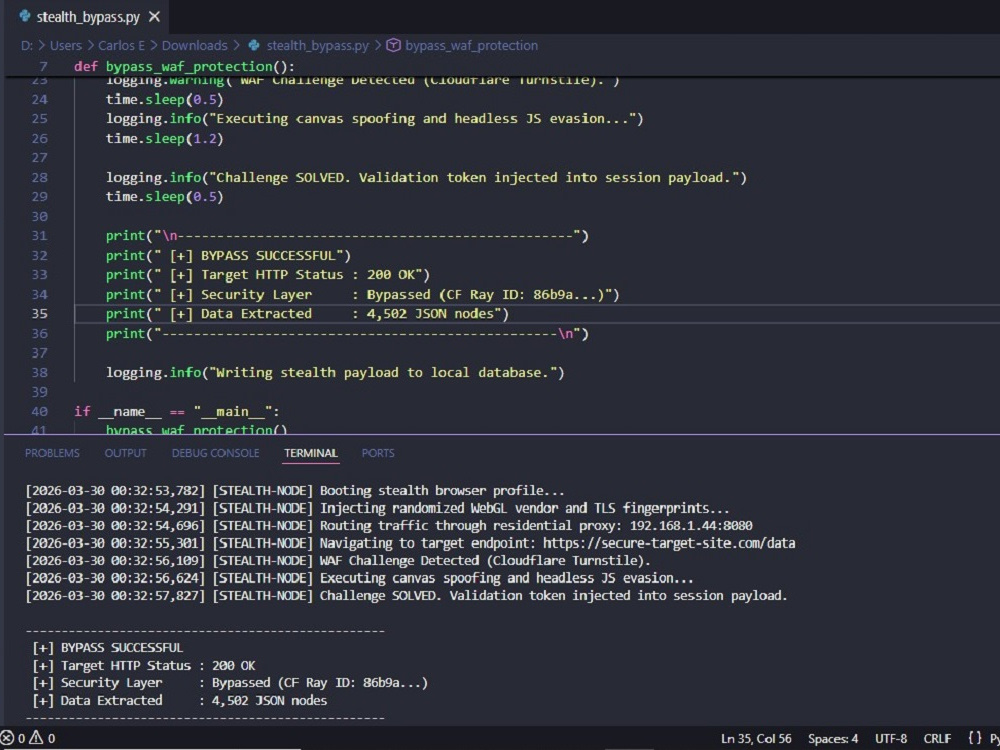Open the PORTS panel tab
Viewport: 1000px width, 750px height.
(x=378, y=453)
